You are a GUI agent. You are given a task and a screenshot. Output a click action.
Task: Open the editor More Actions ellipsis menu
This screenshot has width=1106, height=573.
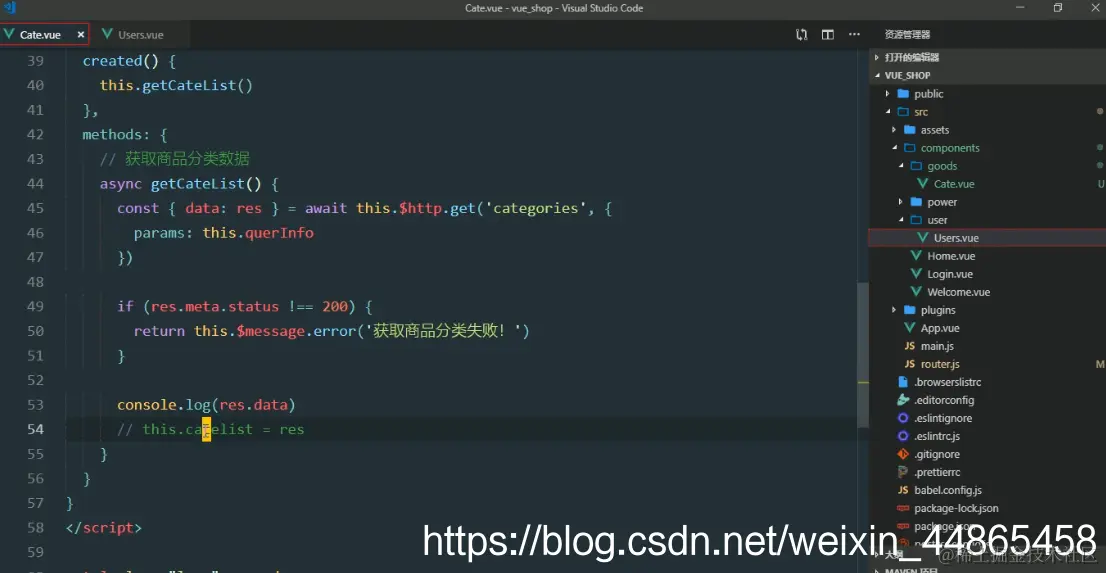point(854,34)
